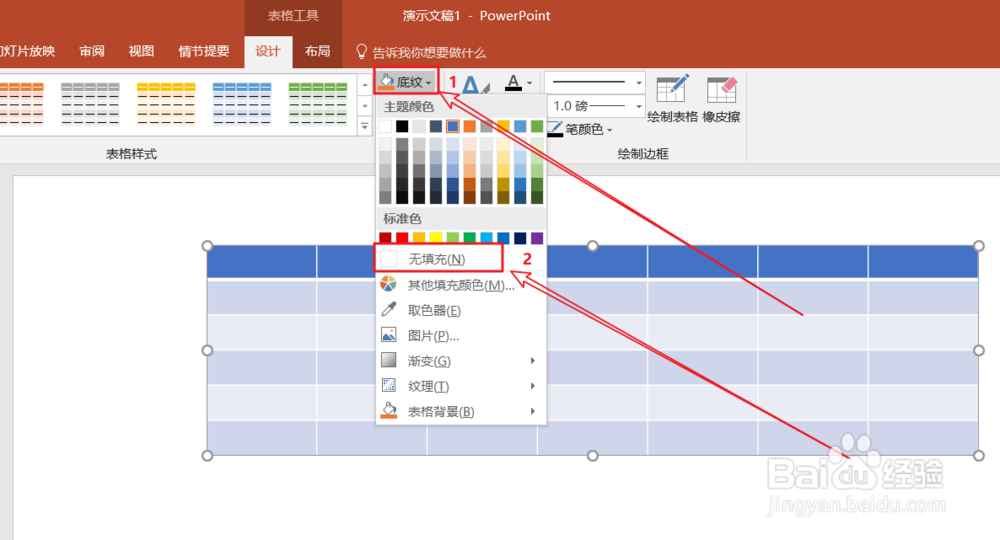Pick the yellow standard color swatch

436,238
